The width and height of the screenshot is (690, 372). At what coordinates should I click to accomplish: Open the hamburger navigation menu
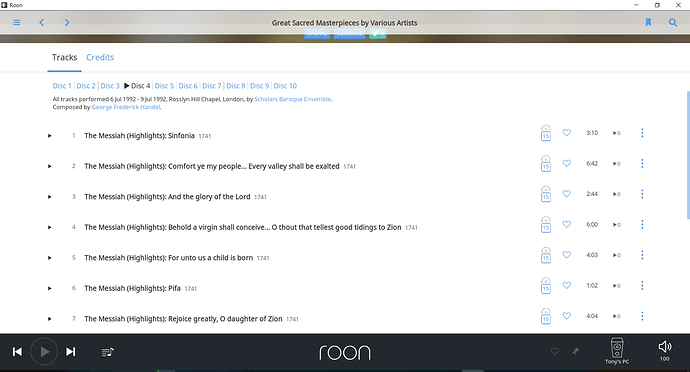[17, 22]
